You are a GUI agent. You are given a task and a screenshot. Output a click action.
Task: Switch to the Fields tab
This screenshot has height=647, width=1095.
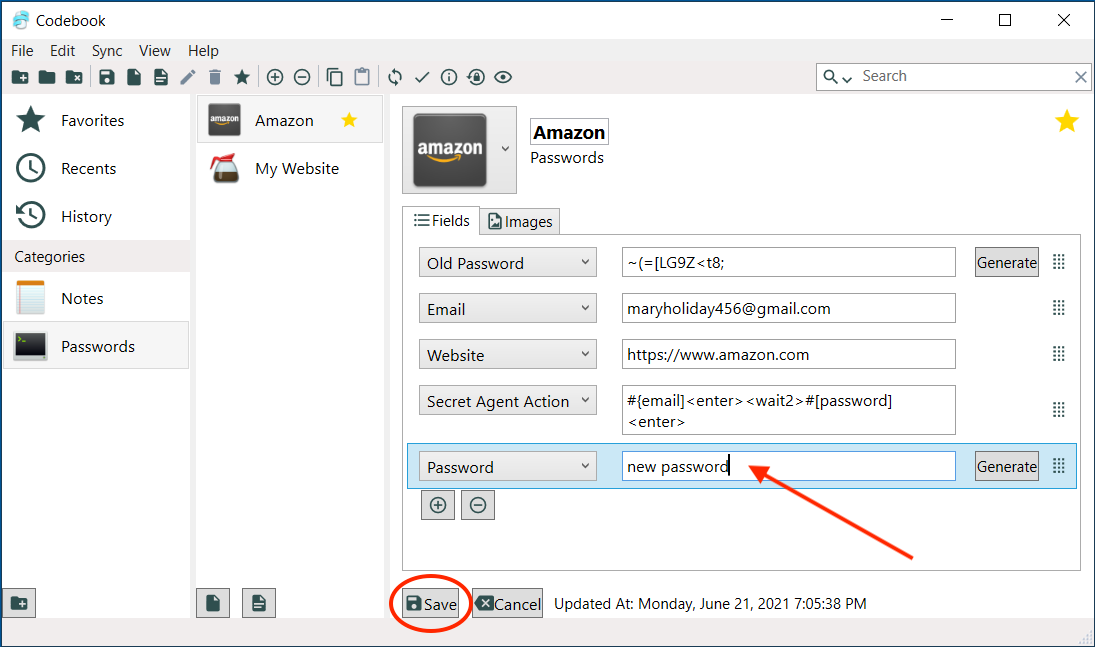(441, 221)
